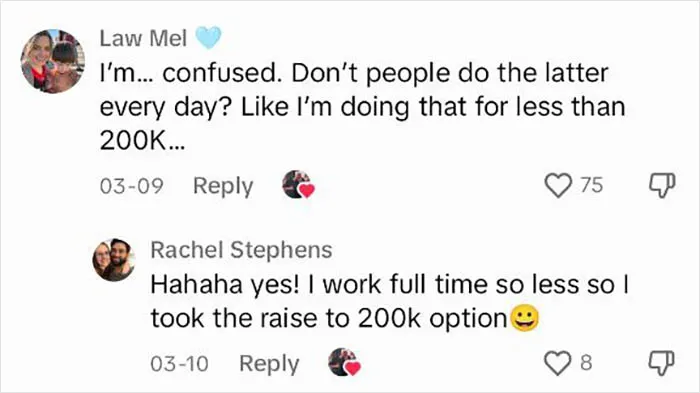This screenshot has height=393, width=700.
Task: Select Law Mel's "I'm... confused" comment text
Action: [362, 107]
